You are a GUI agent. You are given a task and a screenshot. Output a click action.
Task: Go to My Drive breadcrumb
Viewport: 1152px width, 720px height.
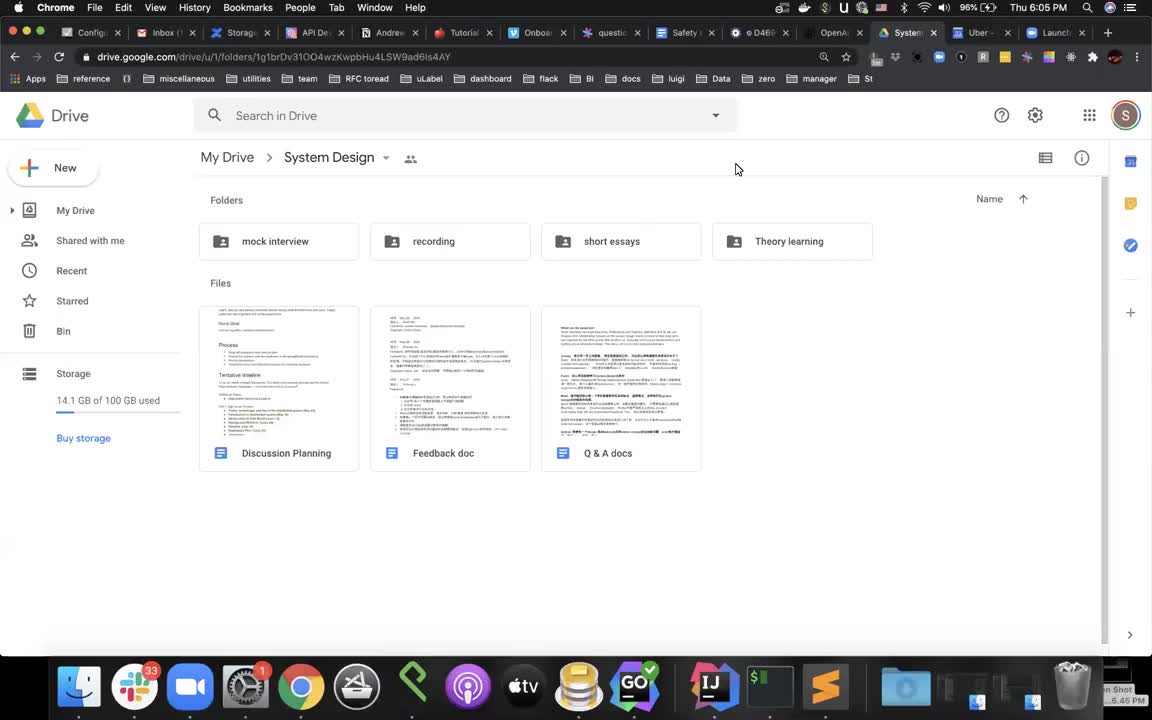pyautogui.click(x=227, y=158)
